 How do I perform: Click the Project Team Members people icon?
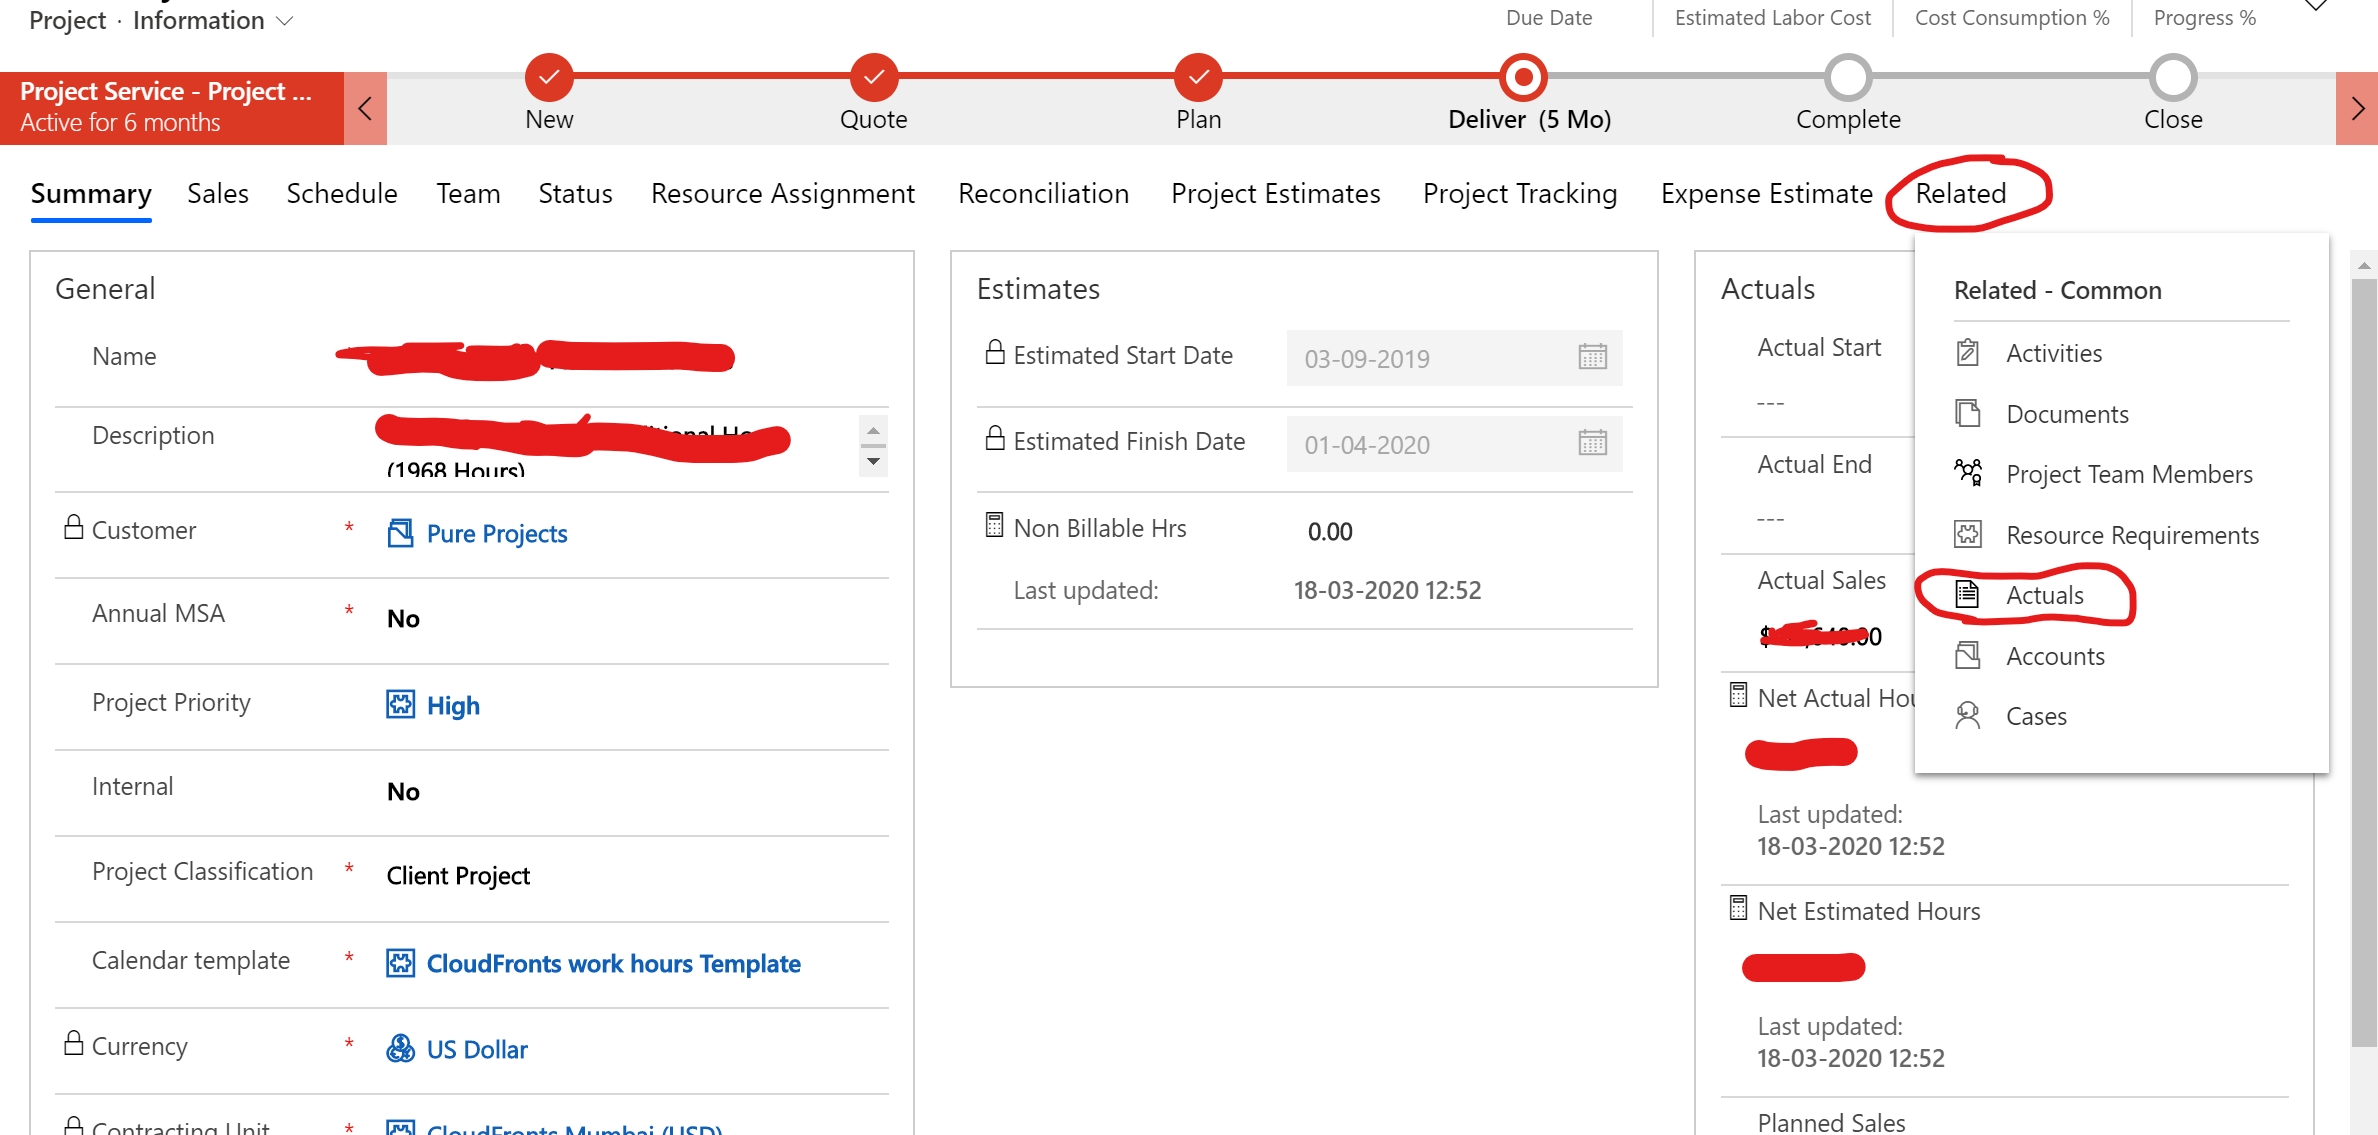click(x=1968, y=472)
